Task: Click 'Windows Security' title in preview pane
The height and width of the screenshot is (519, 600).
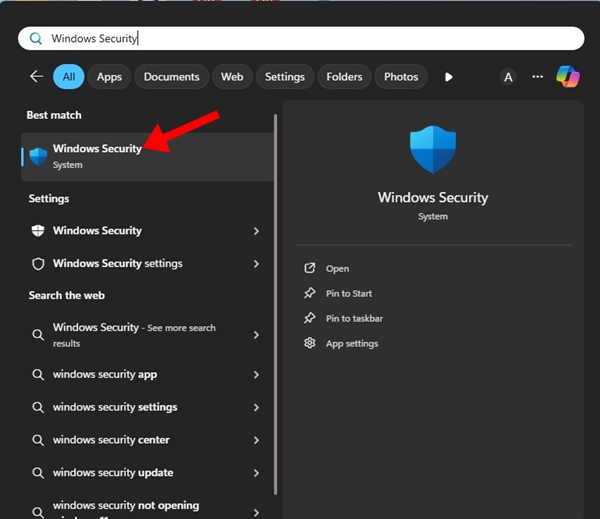Action: (x=433, y=198)
